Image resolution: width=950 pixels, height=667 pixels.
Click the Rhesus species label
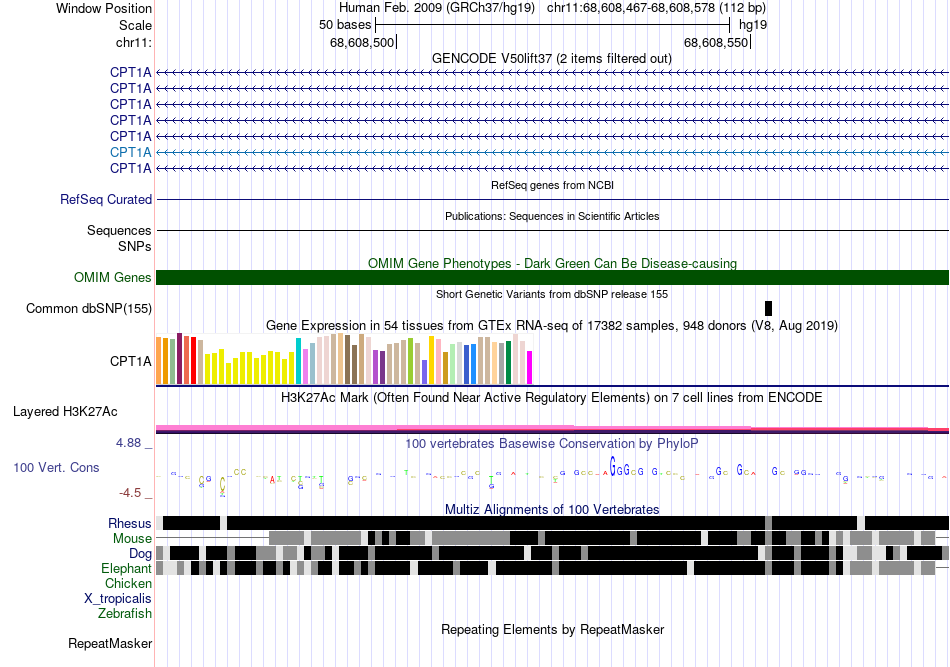(x=130, y=523)
